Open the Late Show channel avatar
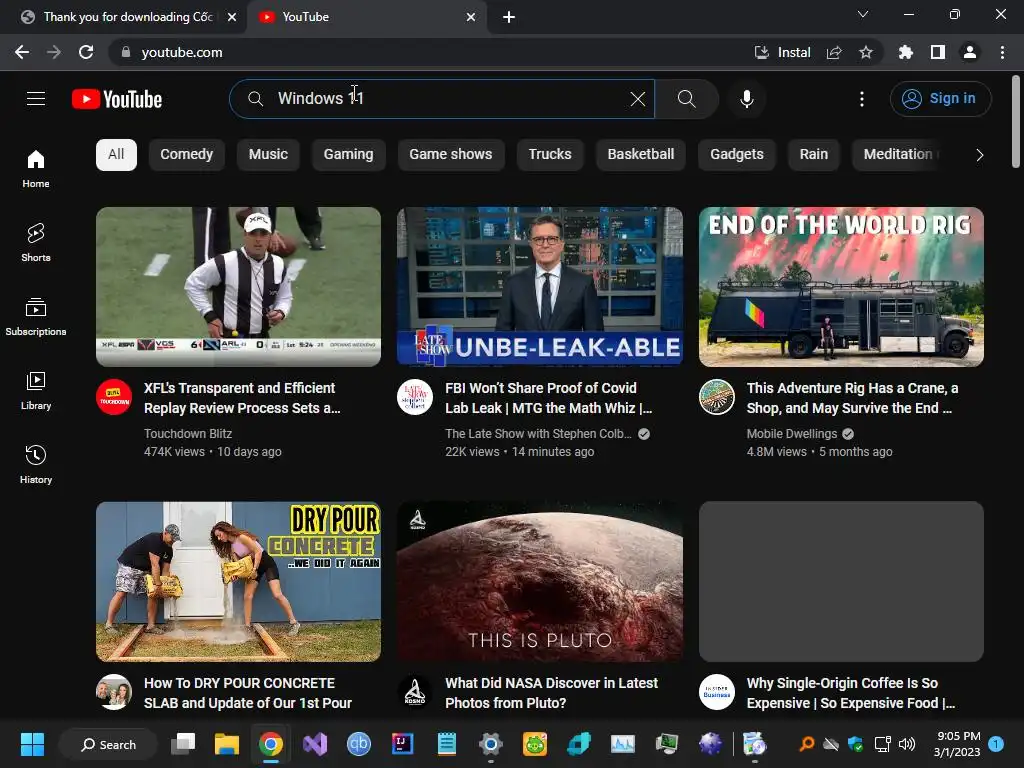The image size is (1024, 768). [415, 397]
